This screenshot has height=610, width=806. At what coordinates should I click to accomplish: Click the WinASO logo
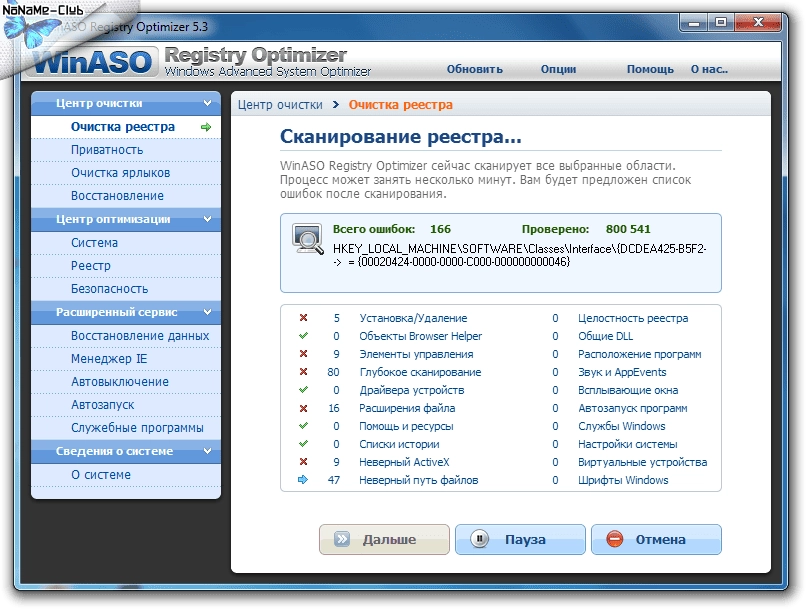tap(94, 62)
